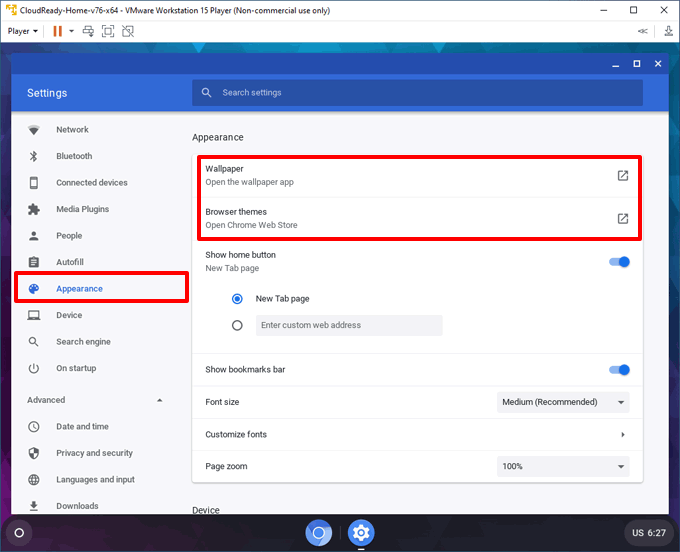Click the Settings gear in the shelf
This screenshot has height=552, width=680.
coord(361,532)
